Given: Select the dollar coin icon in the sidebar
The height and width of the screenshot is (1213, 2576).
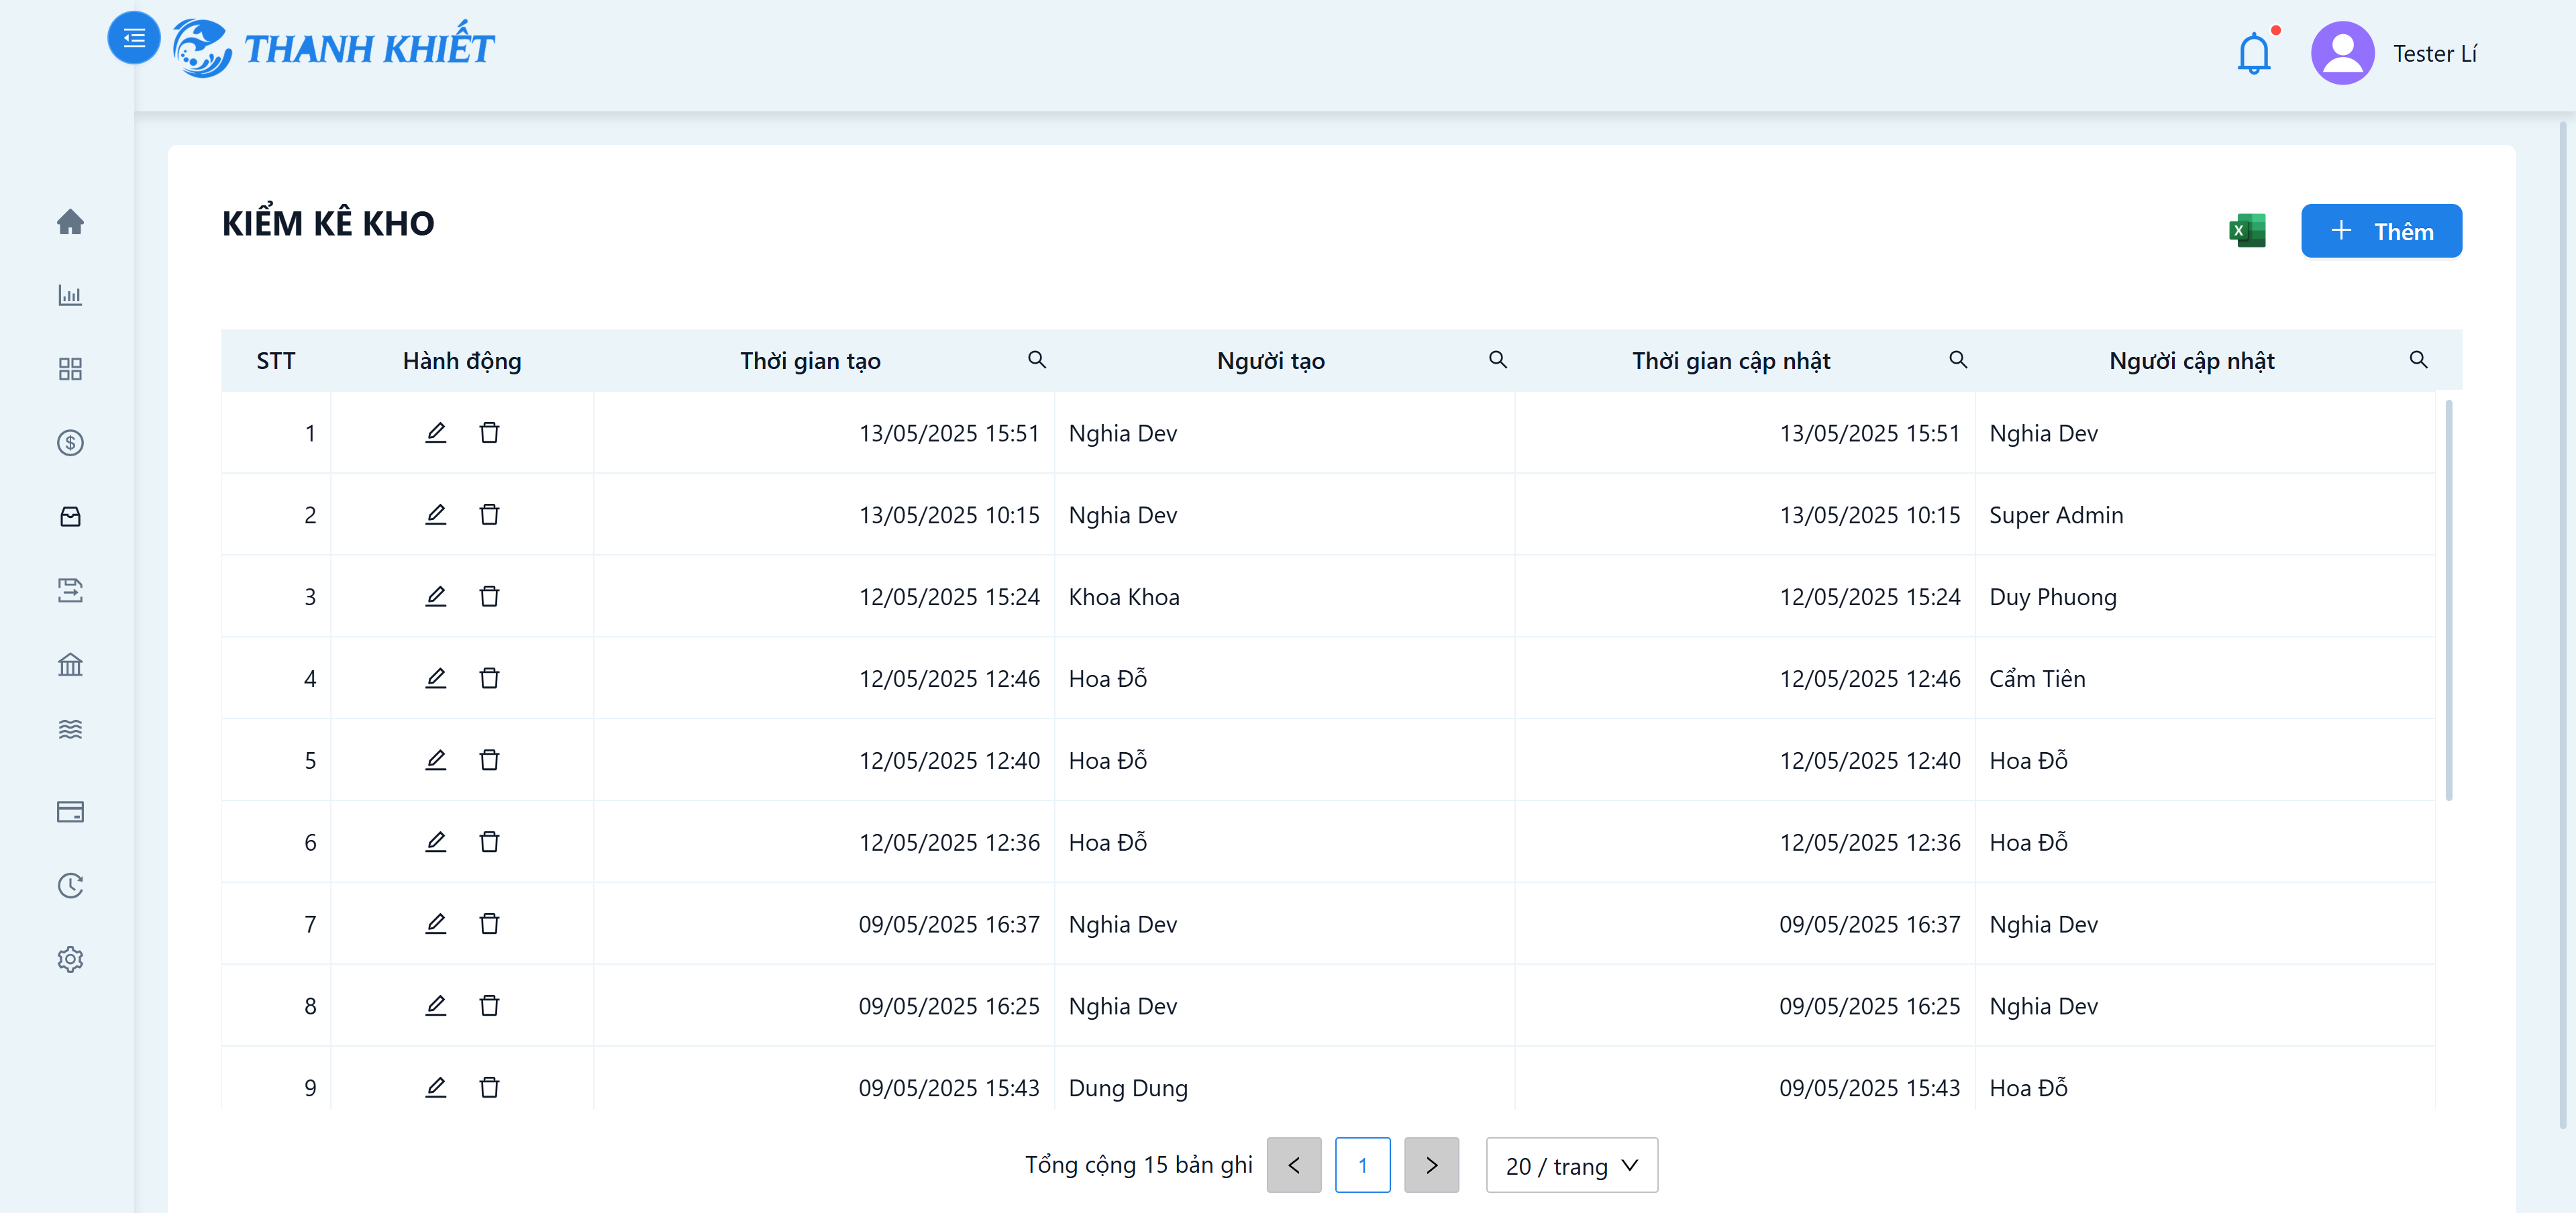Looking at the screenshot, I should pyautogui.click(x=70, y=442).
